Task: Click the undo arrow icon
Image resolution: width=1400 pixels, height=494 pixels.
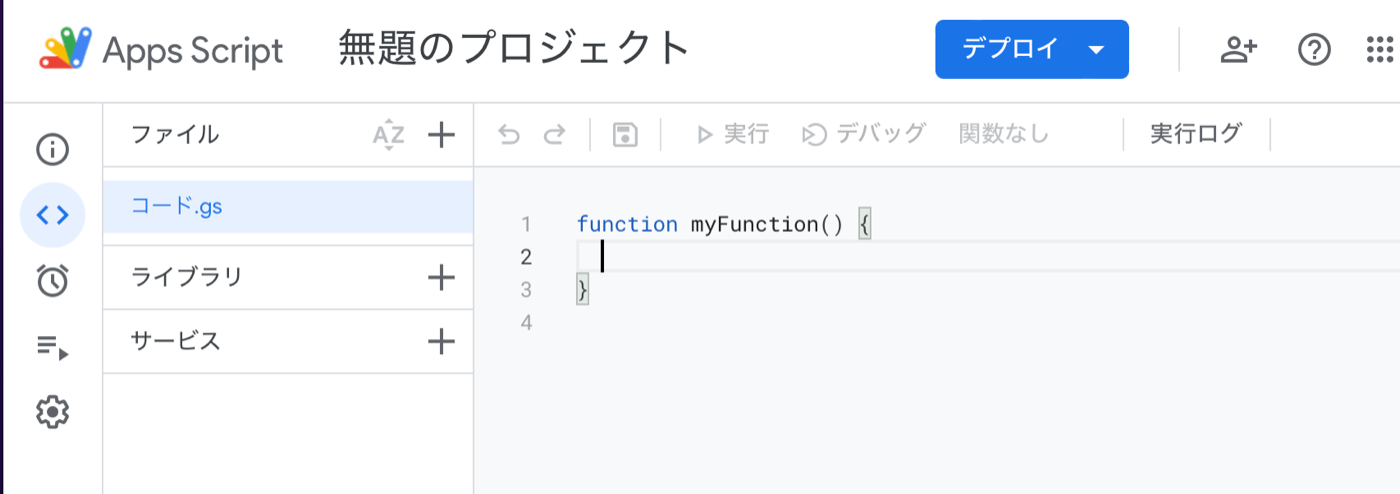Action: pos(509,134)
